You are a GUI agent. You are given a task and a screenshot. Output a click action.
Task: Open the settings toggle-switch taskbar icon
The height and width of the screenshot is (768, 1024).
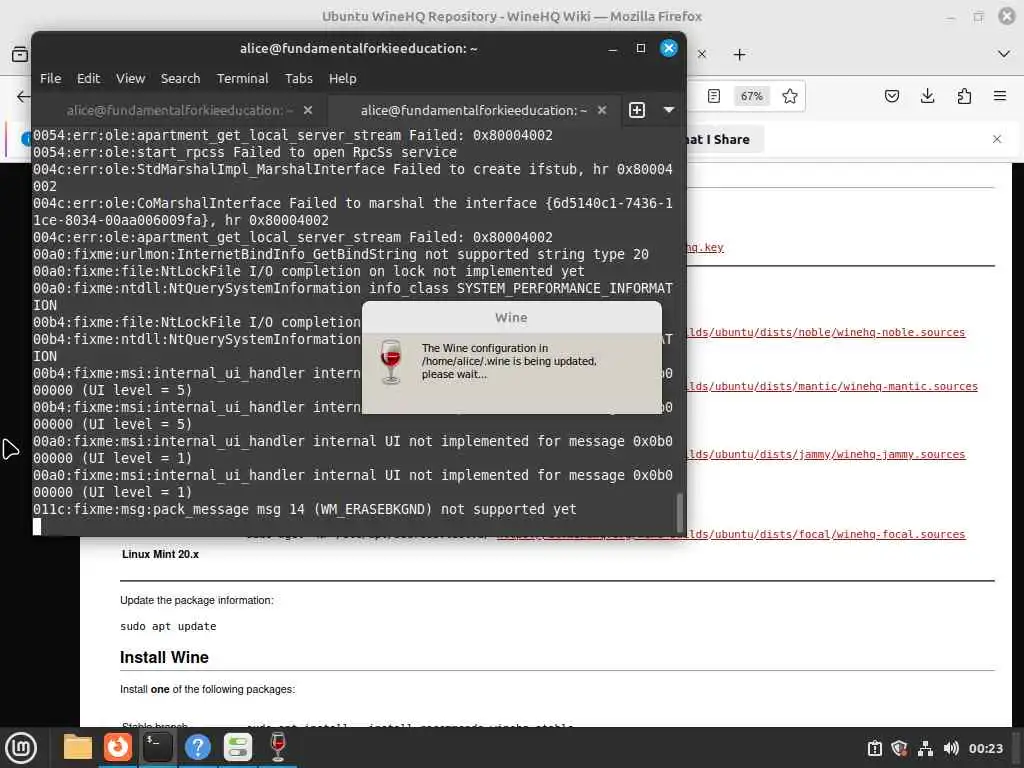pyautogui.click(x=238, y=747)
